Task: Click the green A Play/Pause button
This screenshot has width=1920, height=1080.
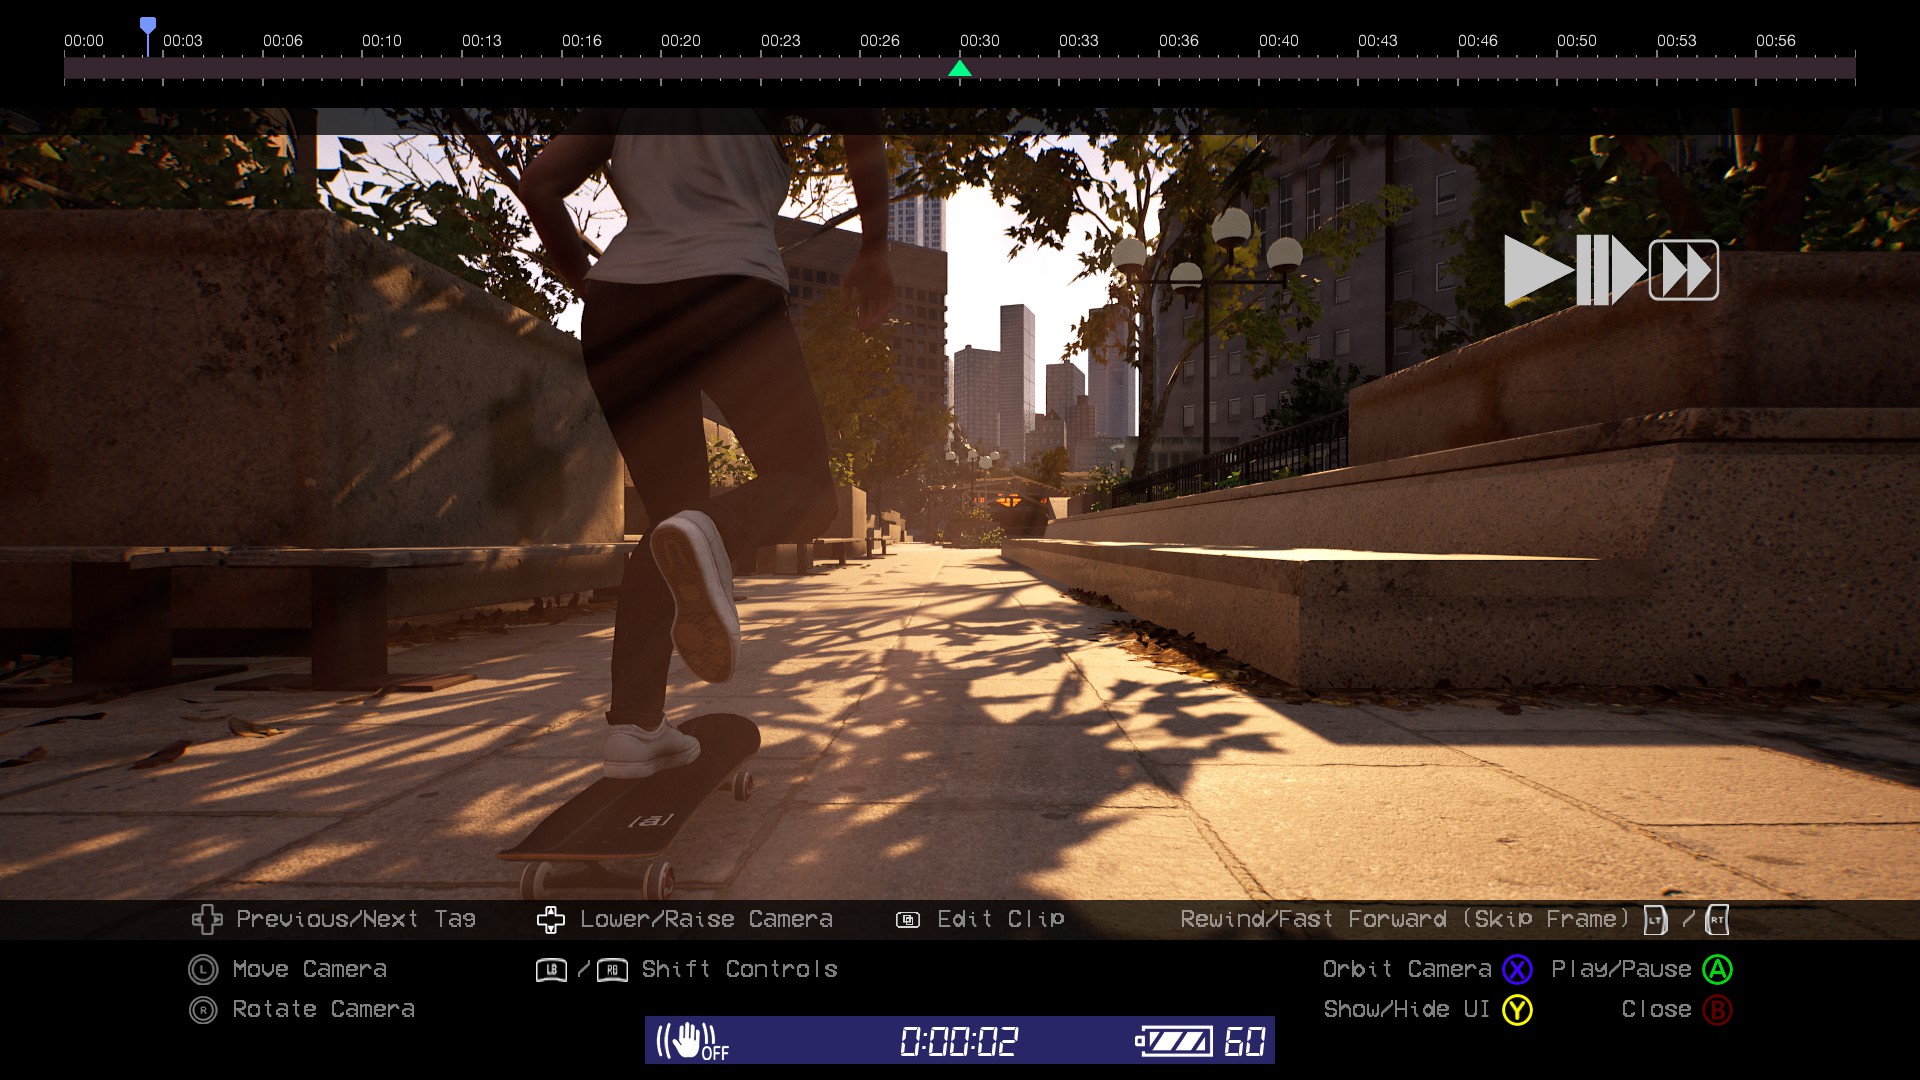Action: click(x=1717, y=969)
